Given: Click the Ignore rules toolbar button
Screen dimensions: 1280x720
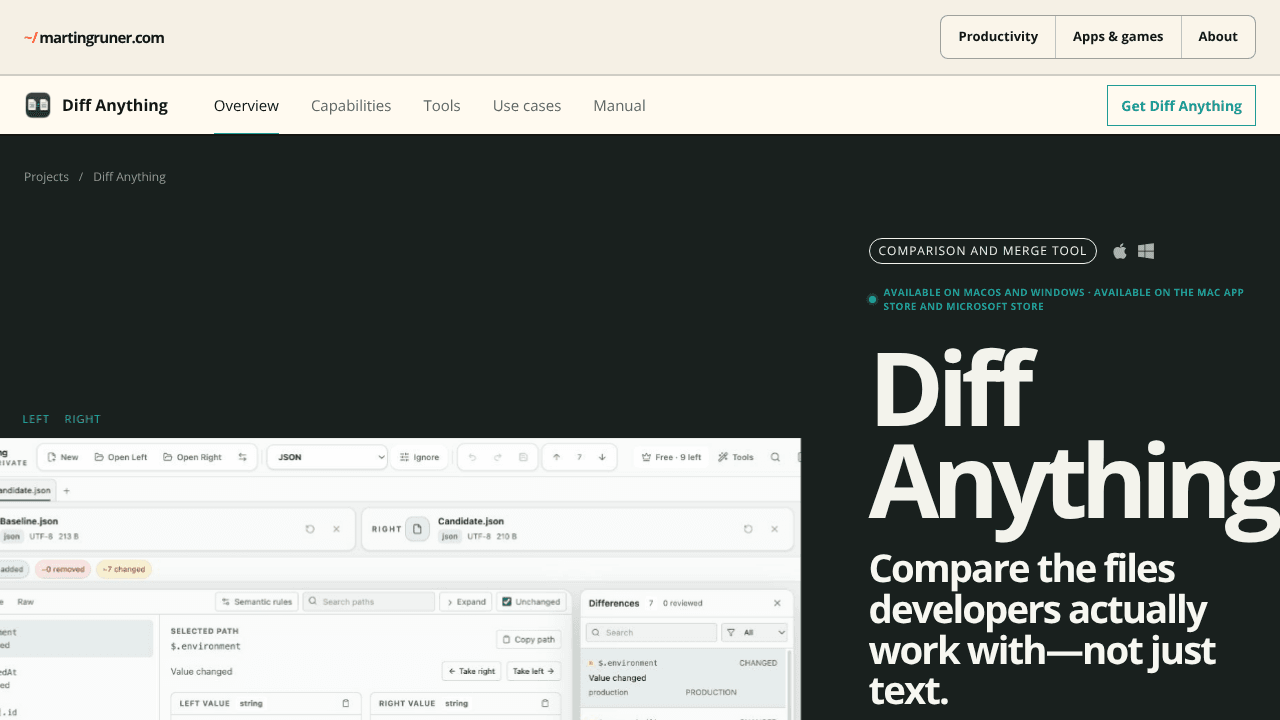Looking at the screenshot, I should point(419,457).
